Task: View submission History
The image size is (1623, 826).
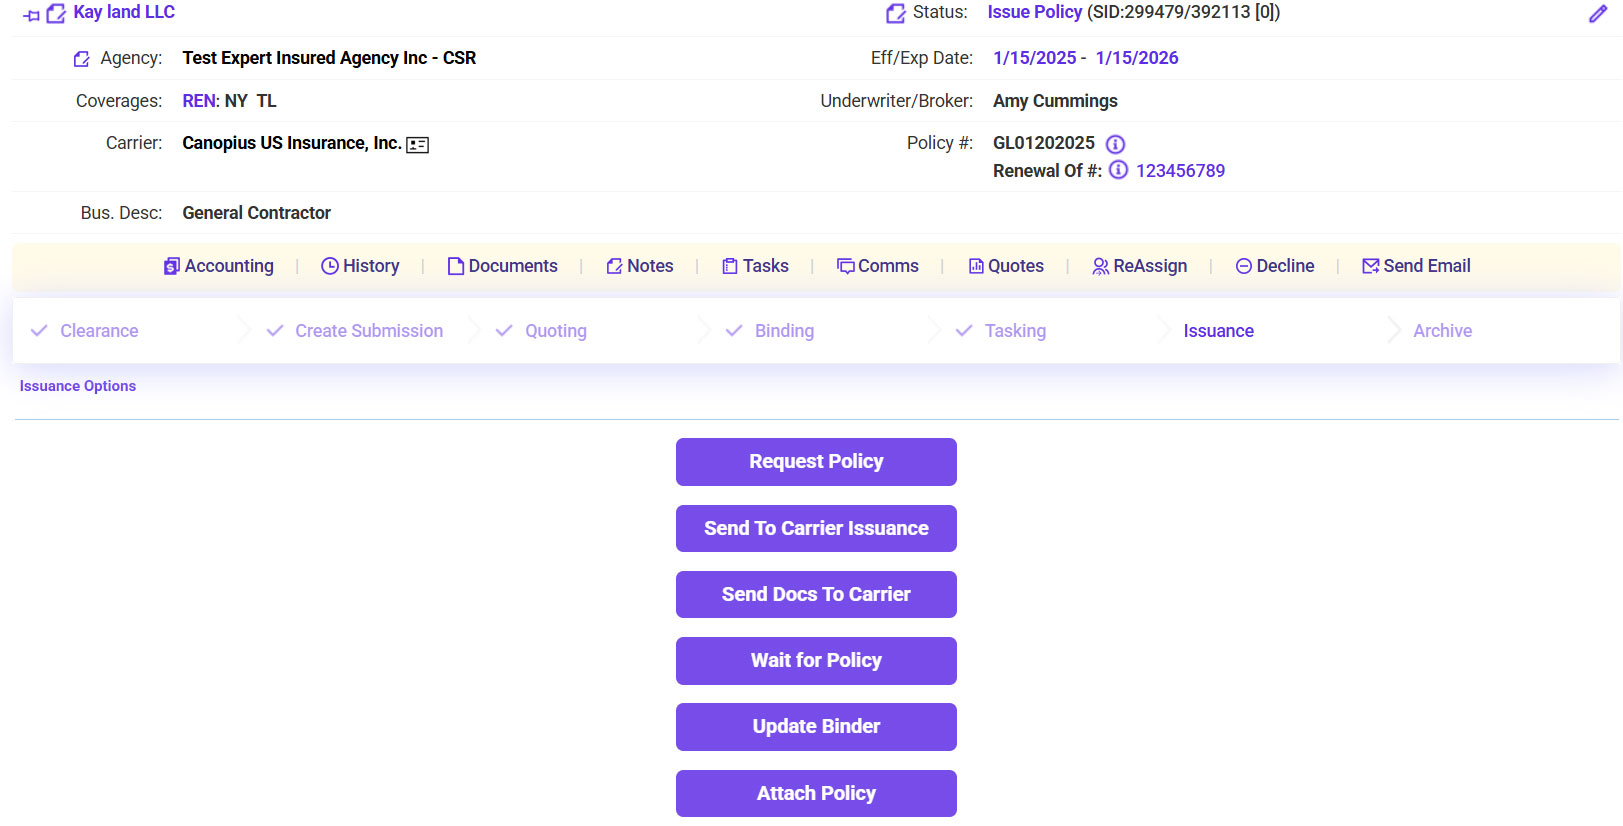Action: pos(360,266)
